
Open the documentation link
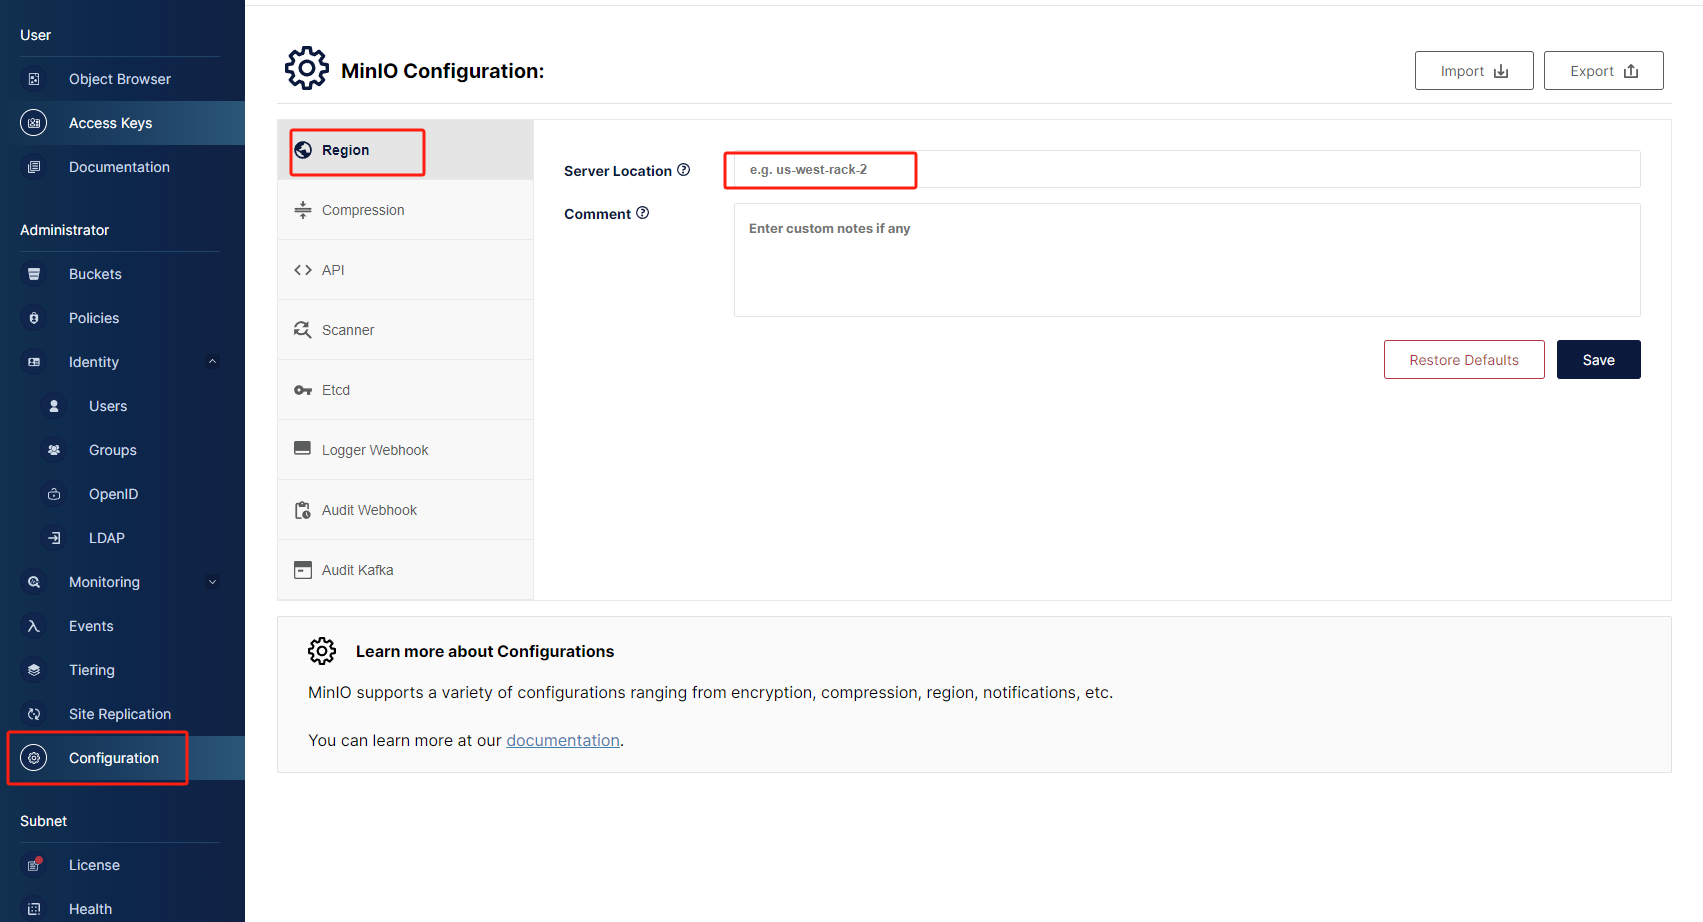click(x=563, y=740)
